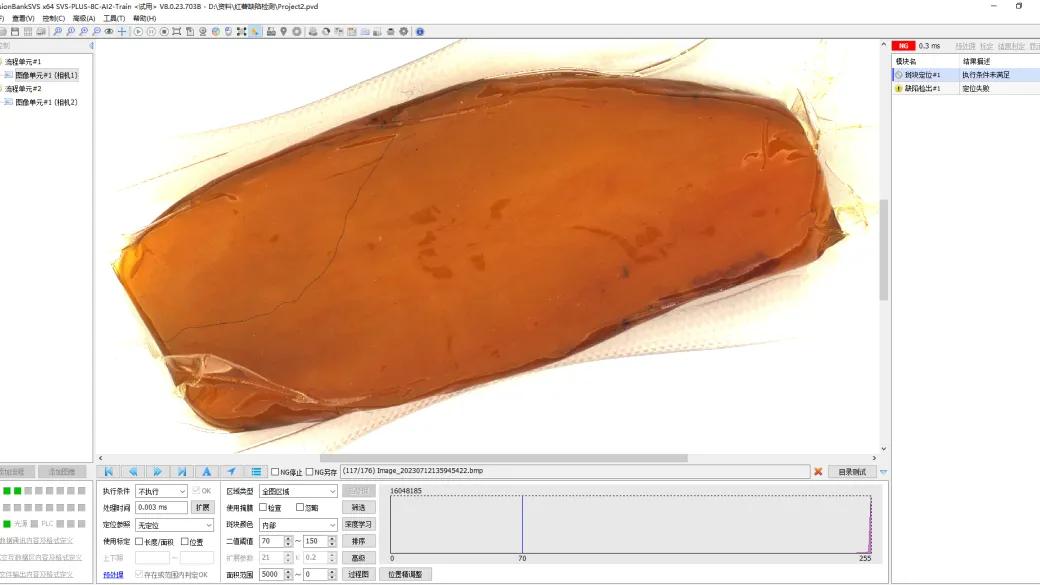The image size is (1040, 585).
Task: Check the 长度/面积 calibration checkbox
Action: (139, 542)
